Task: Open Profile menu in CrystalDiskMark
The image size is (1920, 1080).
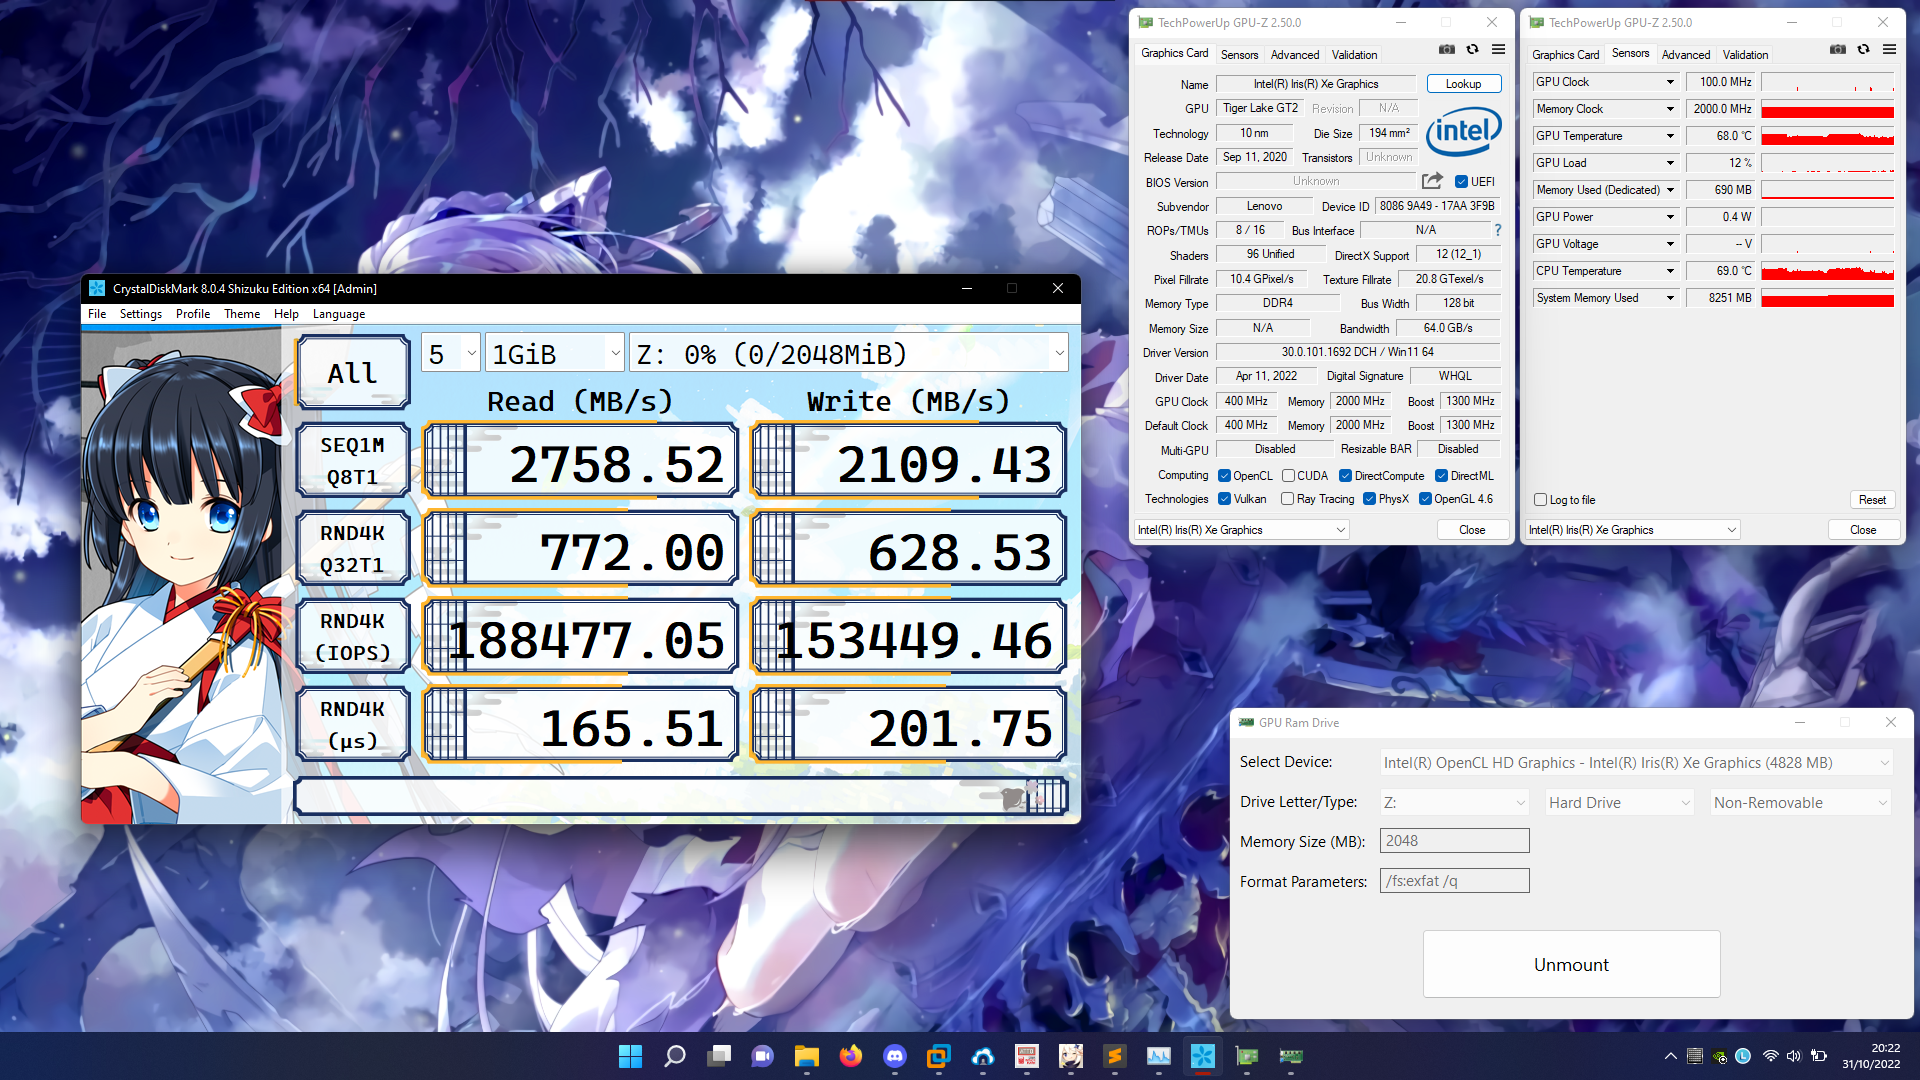Action: pyautogui.click(x=193, y=314)
